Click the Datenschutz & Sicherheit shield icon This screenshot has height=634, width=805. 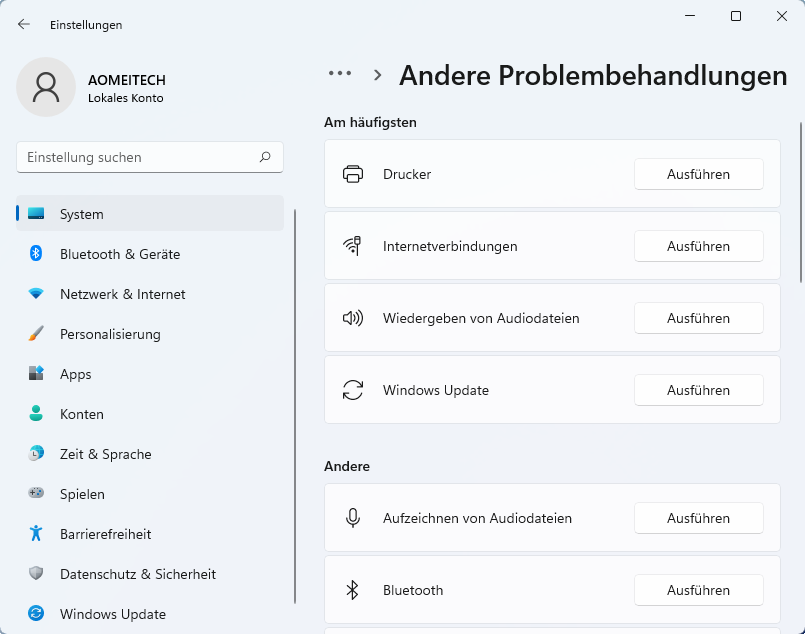pos(36,574)
